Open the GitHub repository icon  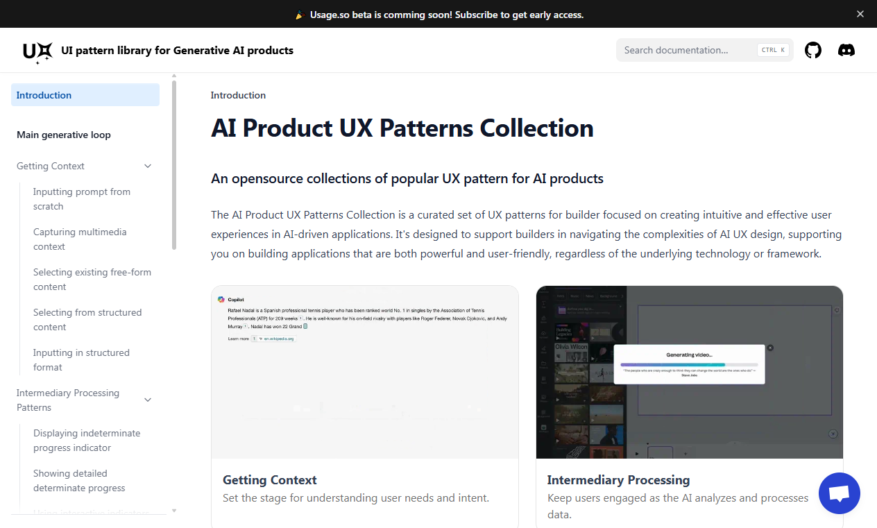813,50
